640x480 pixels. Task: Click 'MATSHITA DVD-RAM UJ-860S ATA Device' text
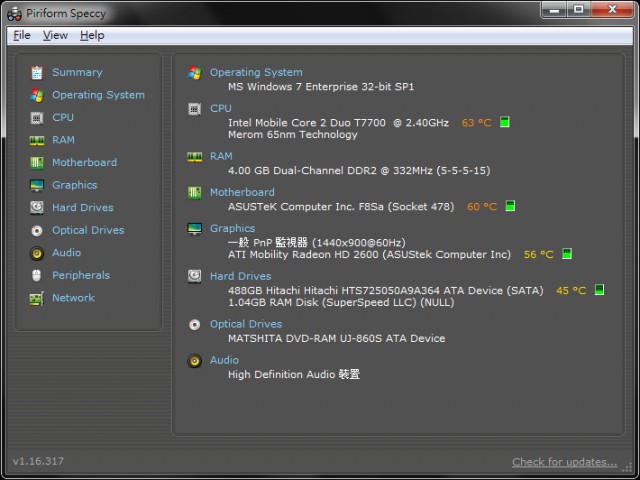click(336, 339)
